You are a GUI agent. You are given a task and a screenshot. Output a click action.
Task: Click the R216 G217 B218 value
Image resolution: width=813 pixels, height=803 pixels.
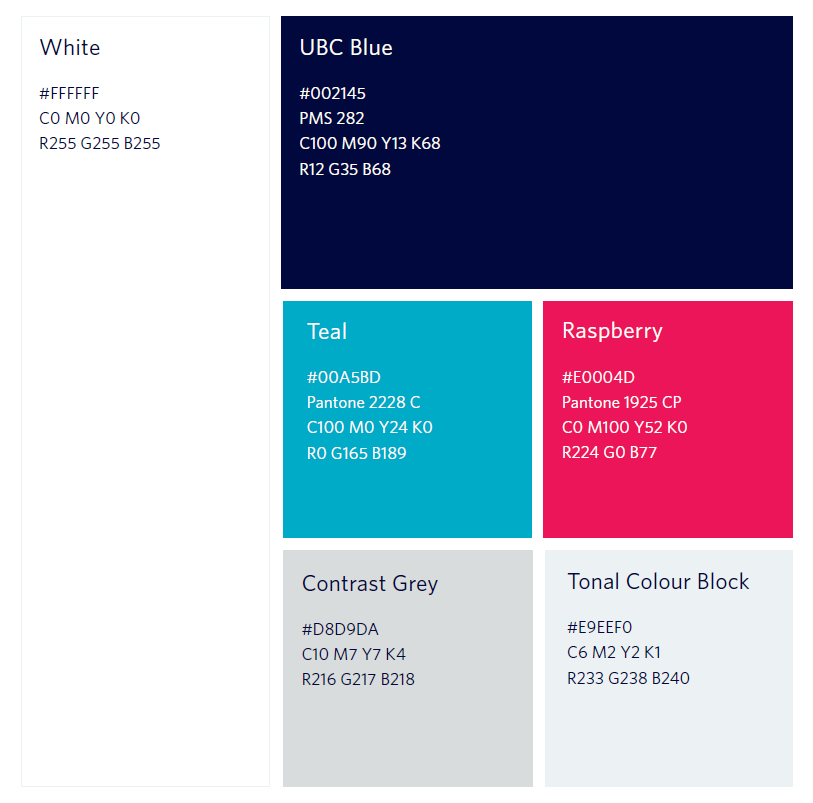coord(358,679)
